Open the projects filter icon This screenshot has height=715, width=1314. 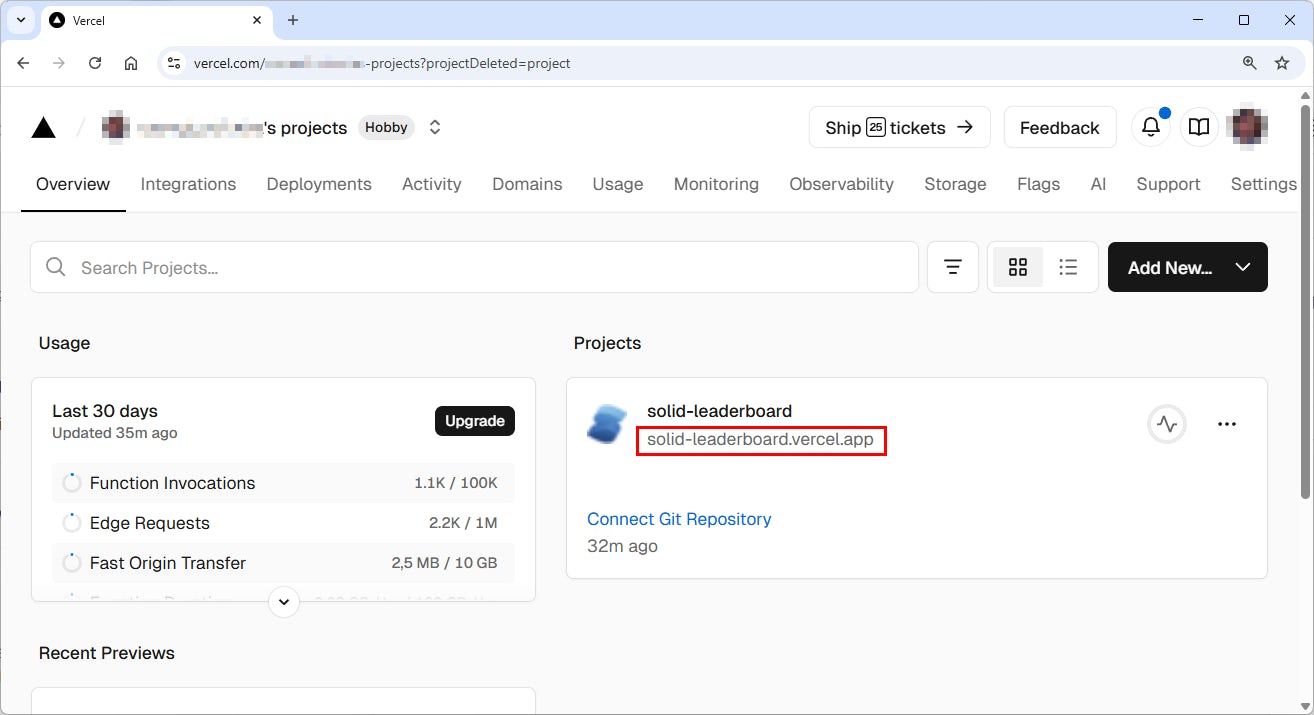(x=952, y=267)
